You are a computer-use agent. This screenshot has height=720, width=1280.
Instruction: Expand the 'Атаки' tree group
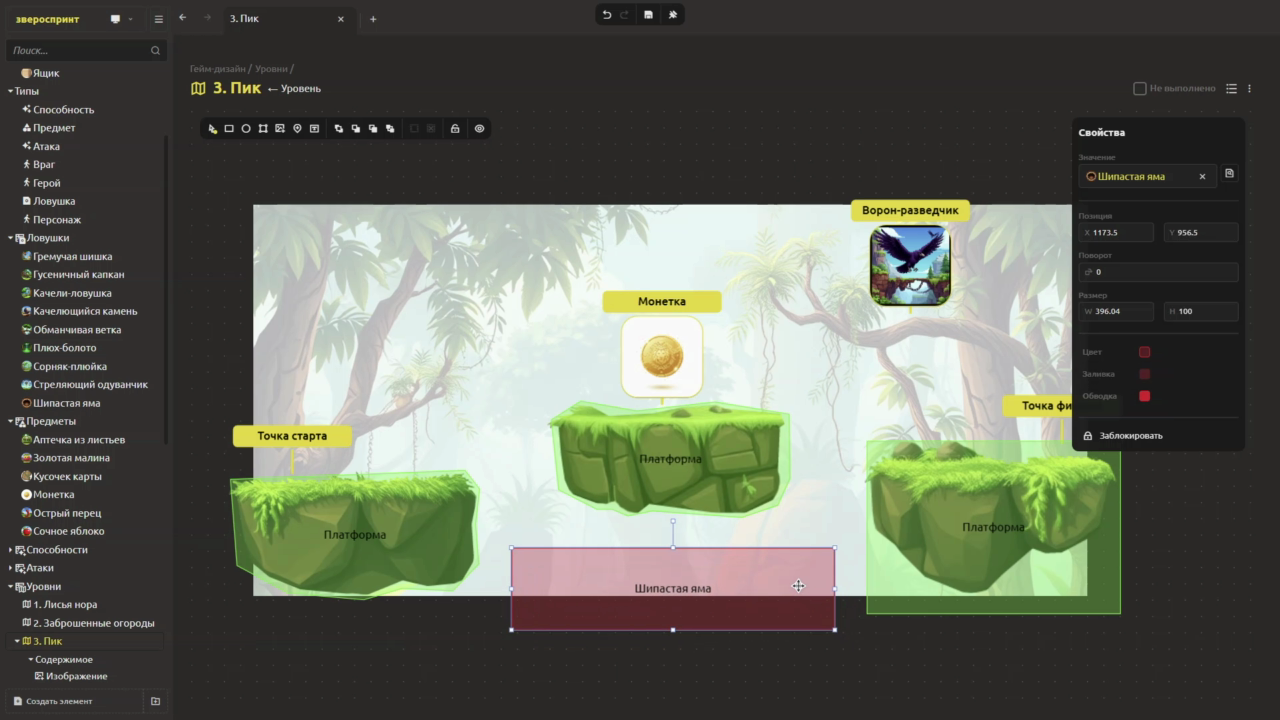[x=11, y=568]
